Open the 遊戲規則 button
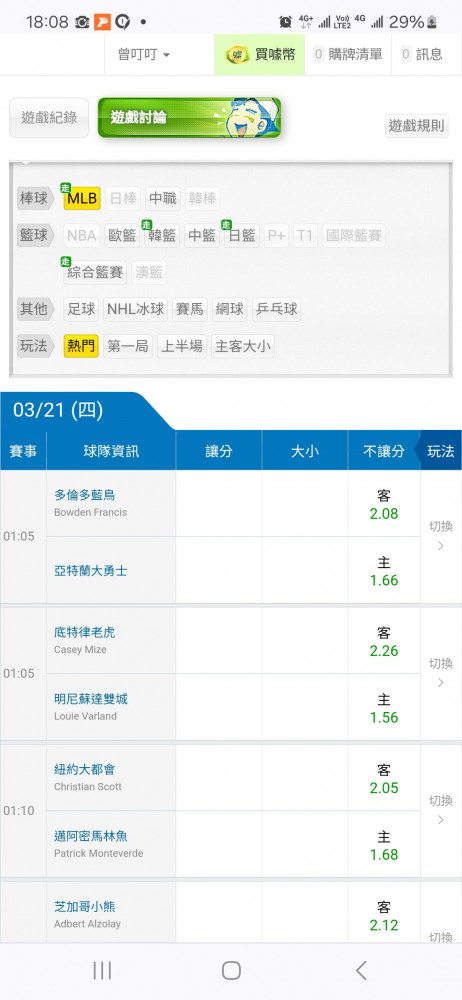The width and height of the screenshot is (462, 1000). coord(417,126)
